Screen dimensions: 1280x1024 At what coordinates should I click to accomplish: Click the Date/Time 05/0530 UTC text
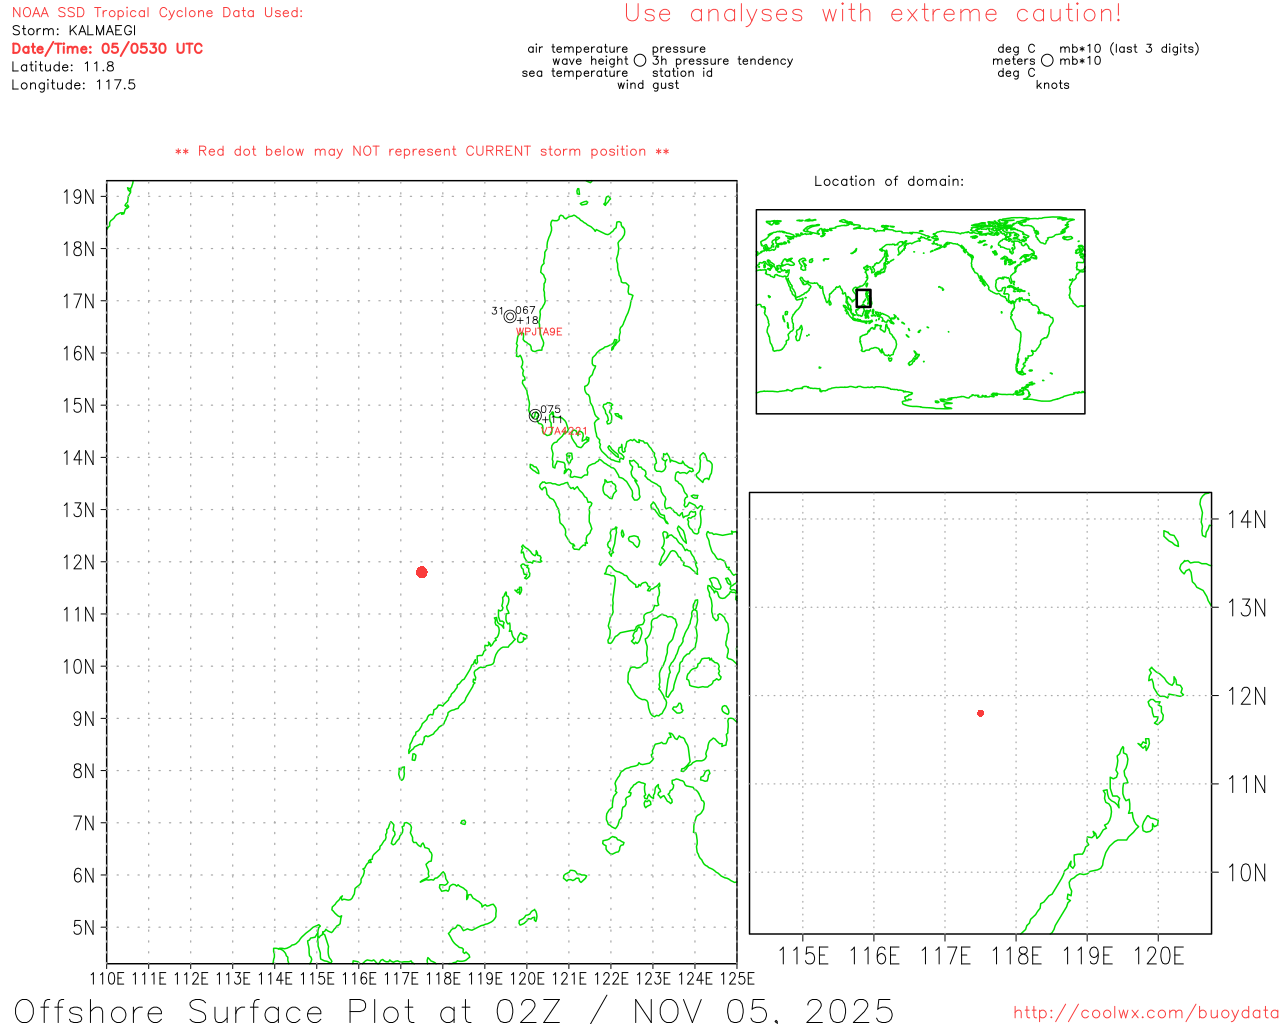point(107,48)
